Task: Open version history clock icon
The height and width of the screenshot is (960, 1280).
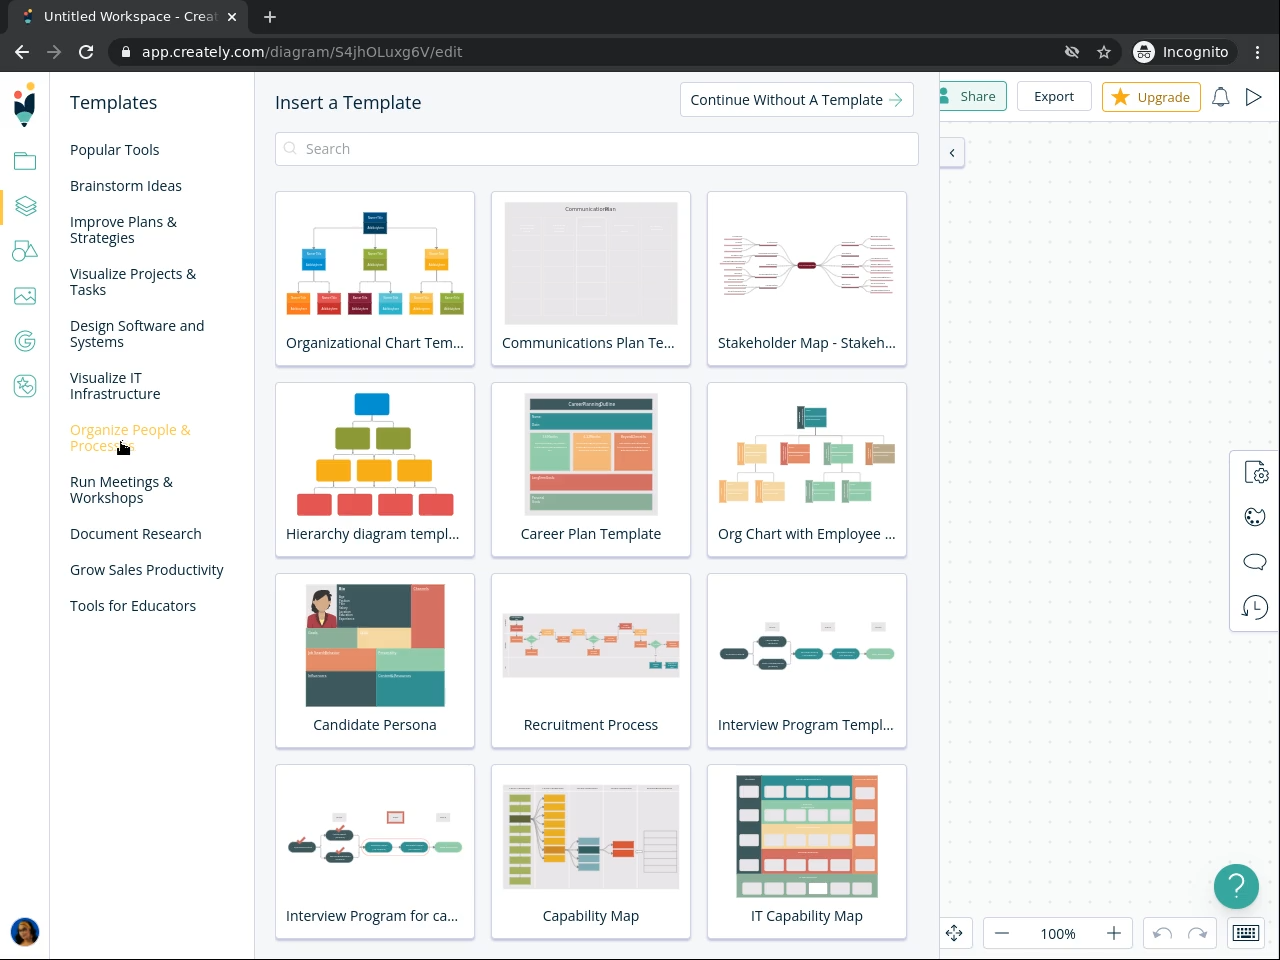Action: (1255, 606)
